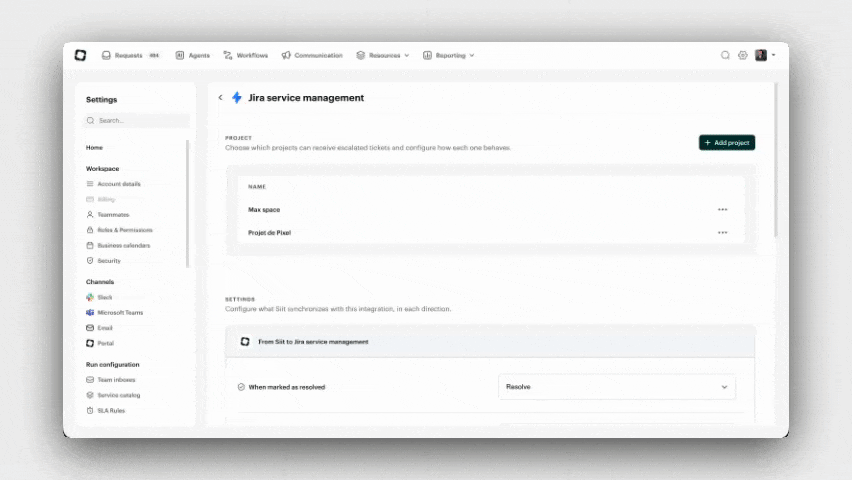Open Teammates settings
This screenshot has width=852, height=480.
108,215
